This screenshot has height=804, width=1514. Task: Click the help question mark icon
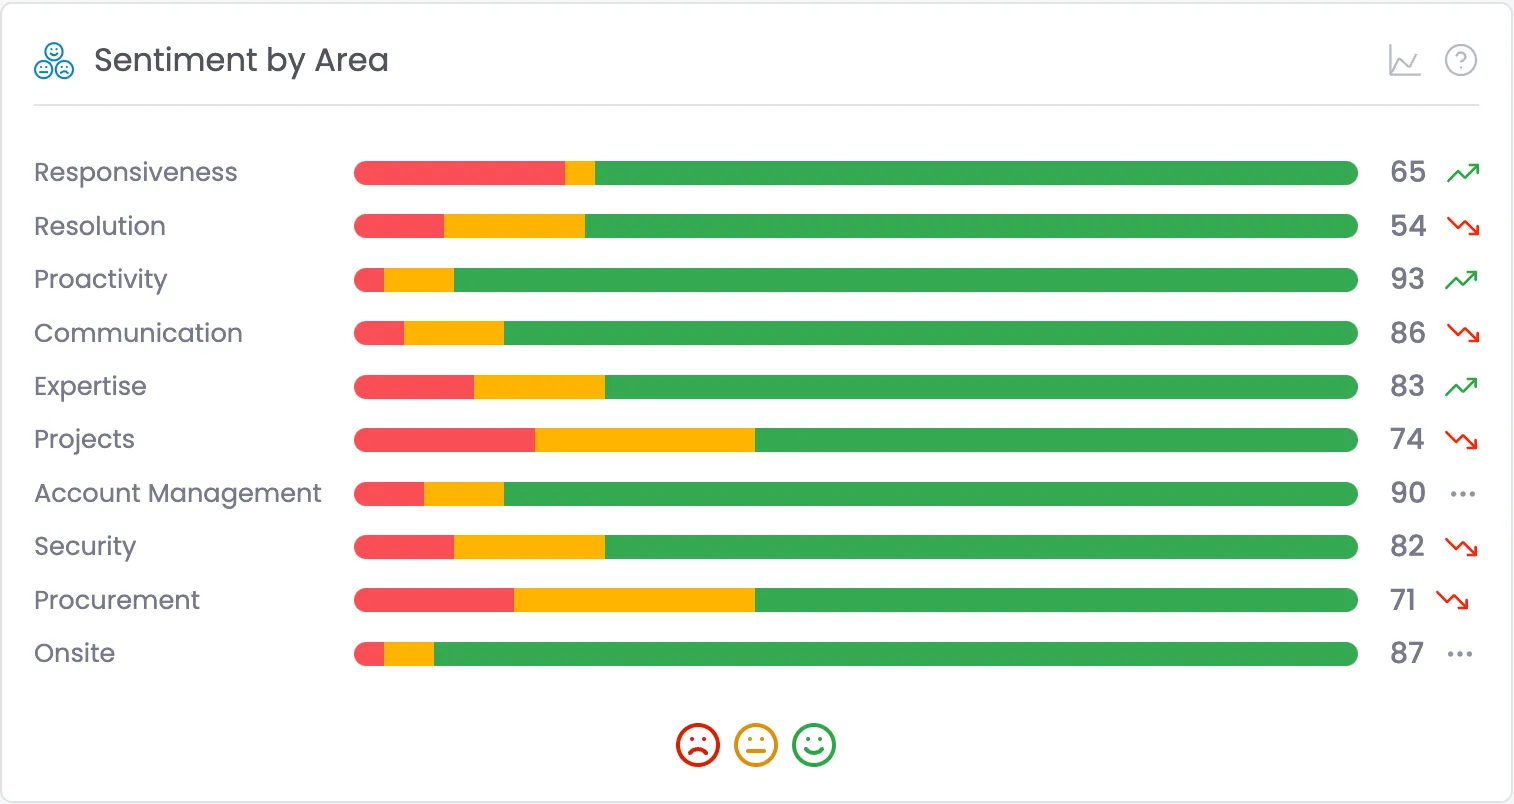(x=1461, y=60)
